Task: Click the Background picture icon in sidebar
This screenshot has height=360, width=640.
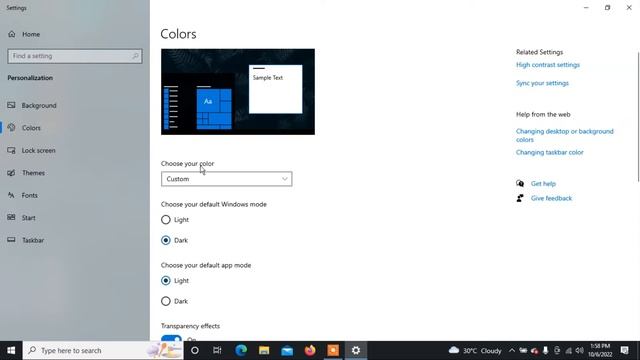Action: point(11,105)
